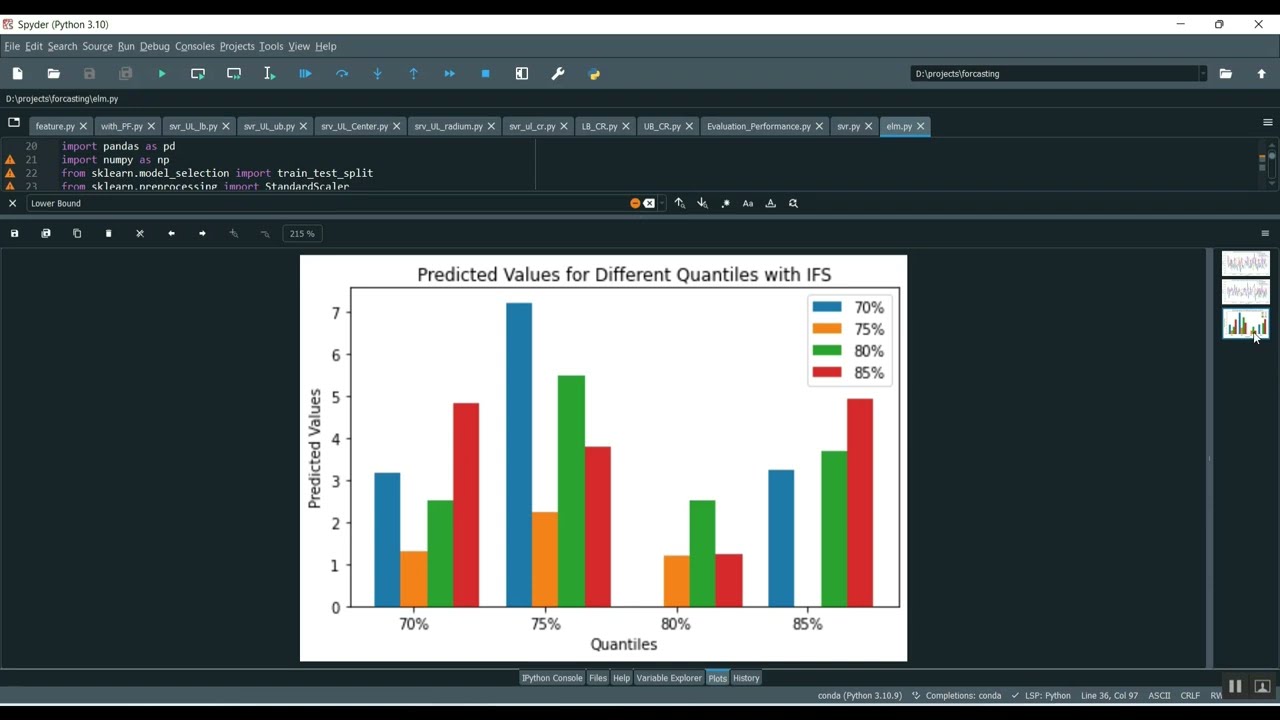Click the step return up-arrow icon
Viewport: 1280px width, 720px height.
[414, 74]
